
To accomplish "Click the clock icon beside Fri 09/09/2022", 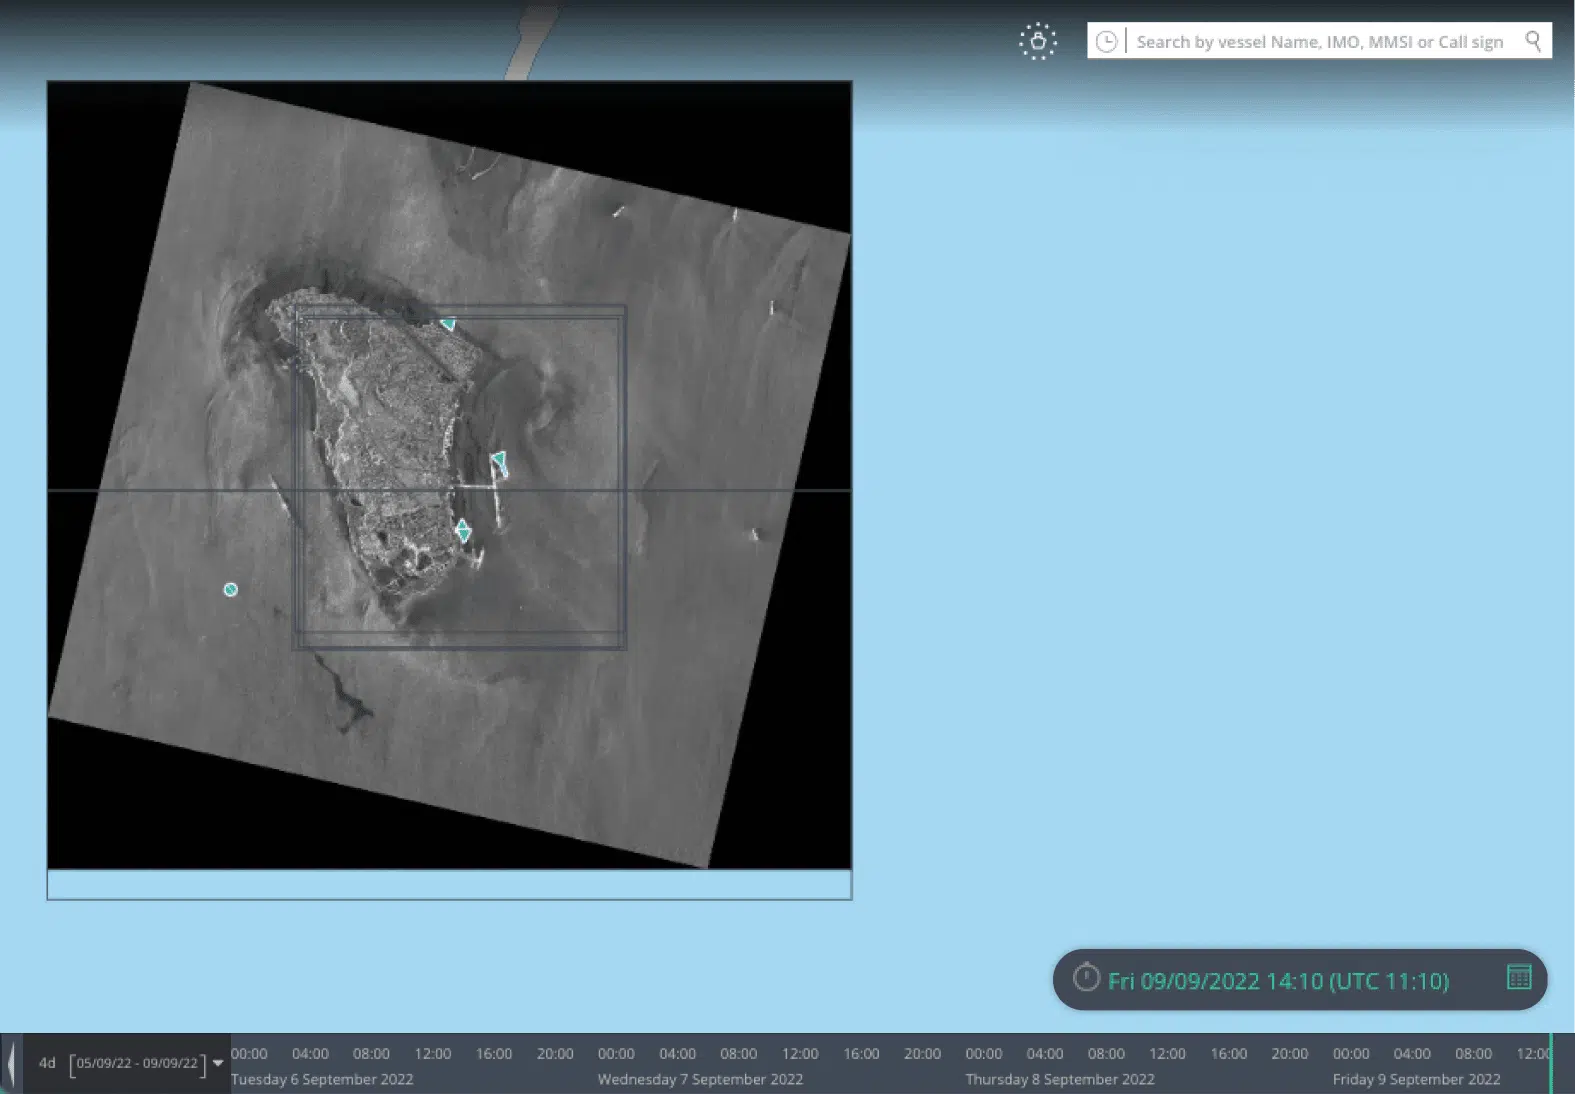I will (1086, 977).
